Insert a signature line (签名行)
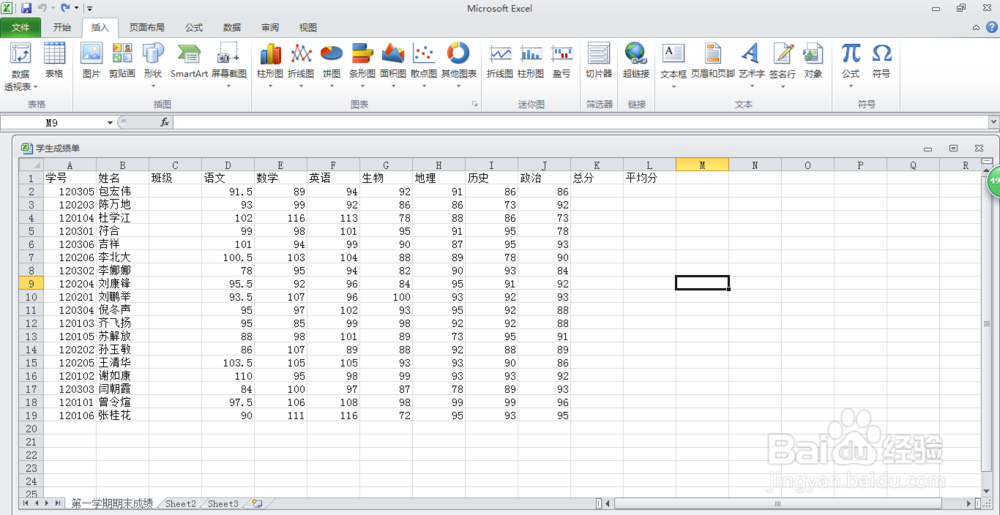This screenshot has width=1000, height=515. [x=783, y=65]
